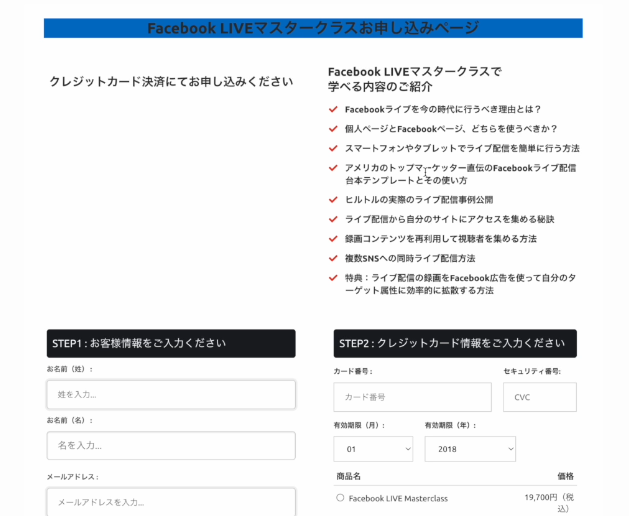
Task: Click the text スマートフォンやタブレットでライブ配信を簡単に行う方法
Action: (462, 149)
